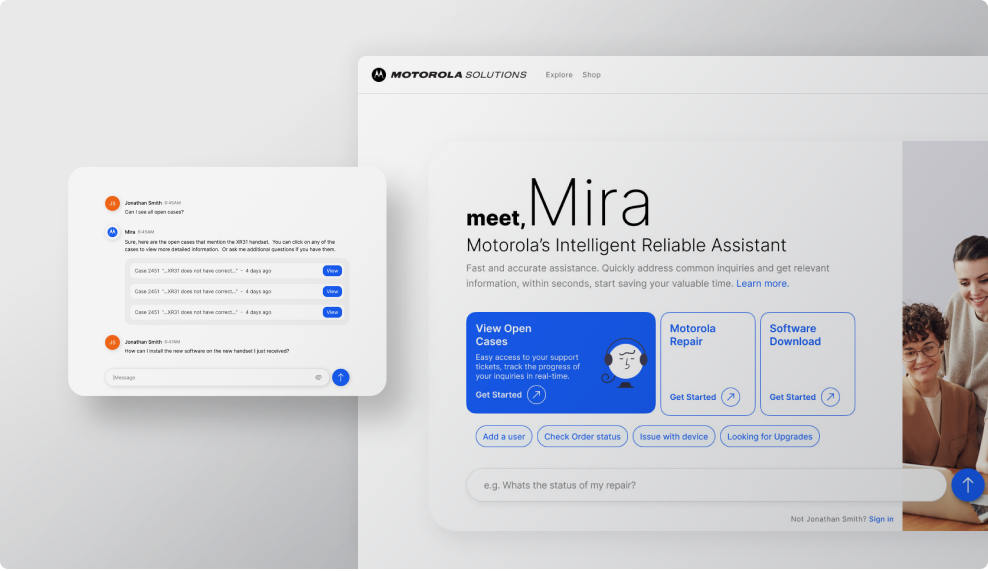988x571 pixels.
Task: Click the large blue send arrow beside repair field
Action: click(968, 485)
